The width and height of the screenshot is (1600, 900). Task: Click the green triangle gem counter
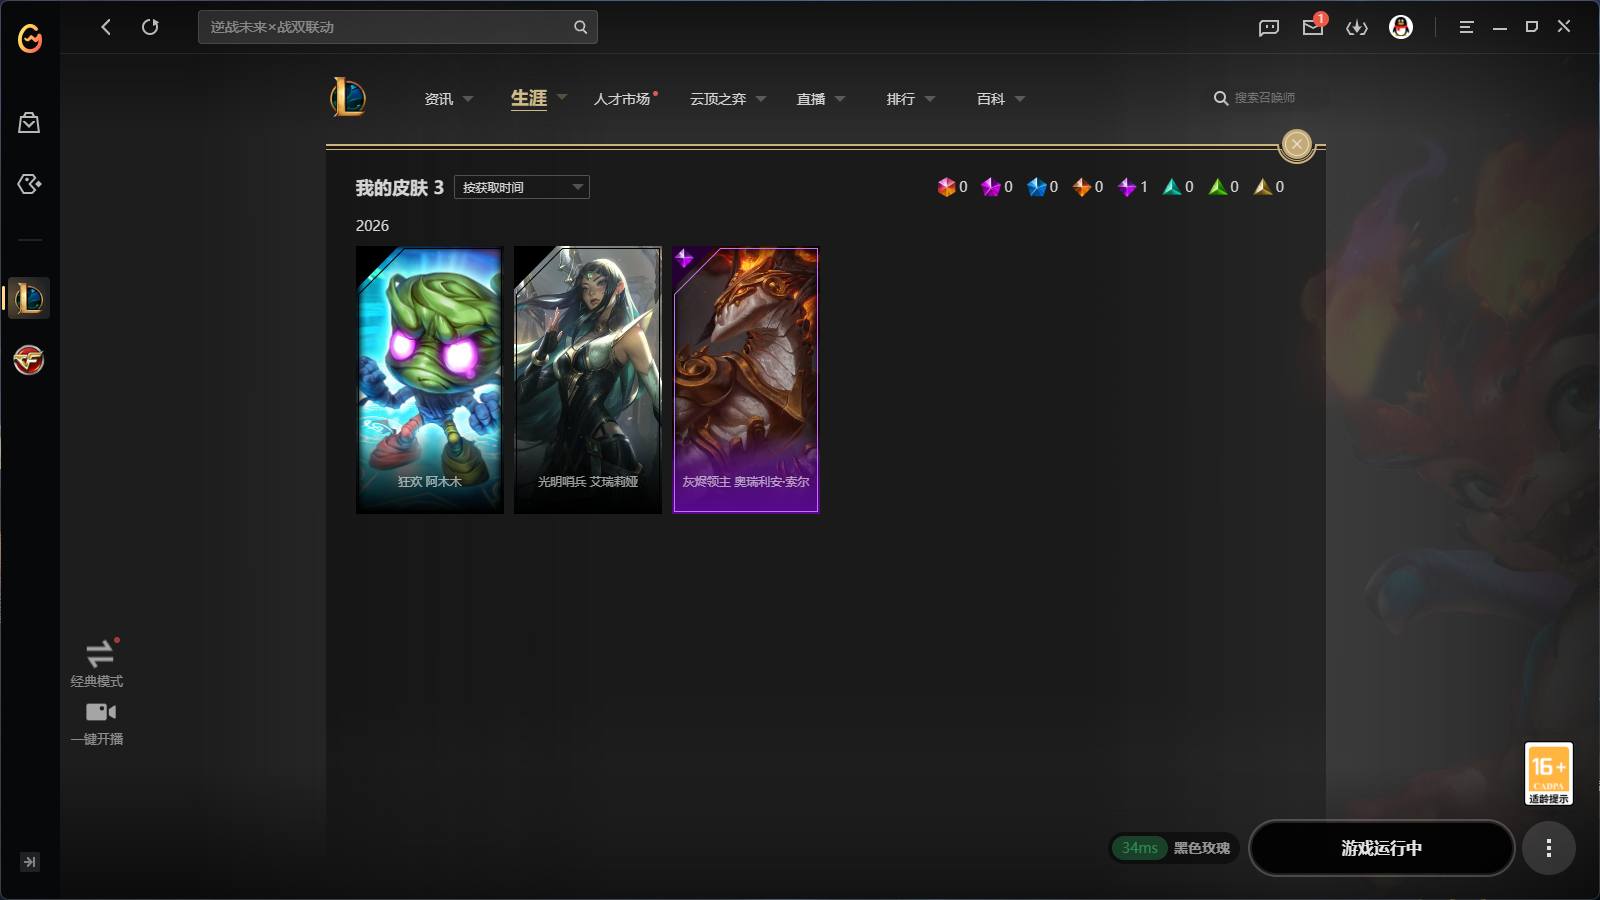coord(1224,187)
